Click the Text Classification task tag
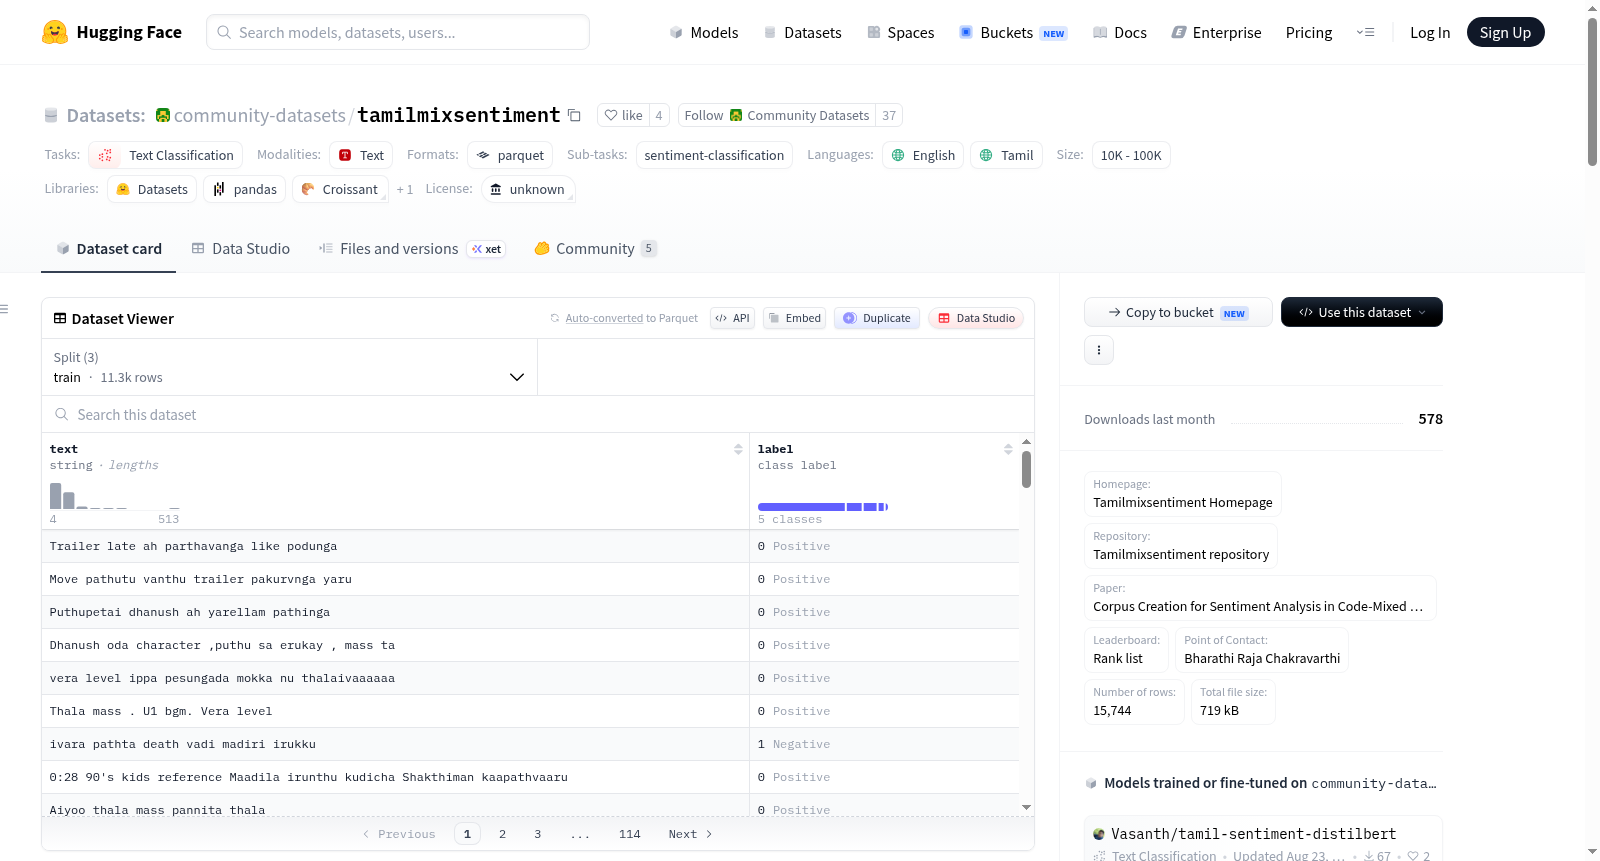 pos(166,155)
